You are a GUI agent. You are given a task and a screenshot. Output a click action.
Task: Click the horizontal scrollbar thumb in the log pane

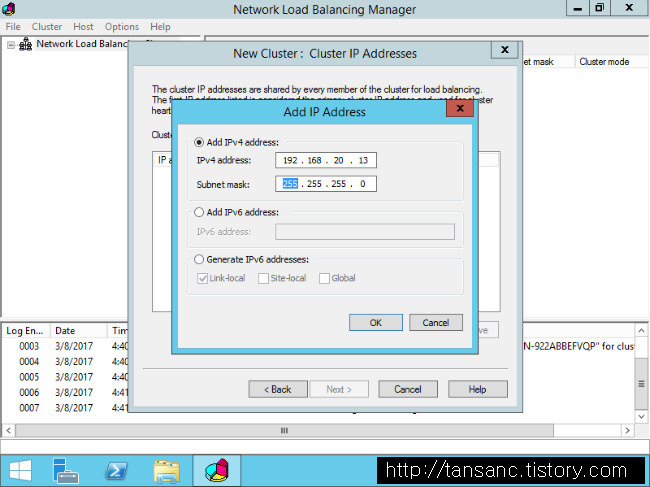coord(284,430)
